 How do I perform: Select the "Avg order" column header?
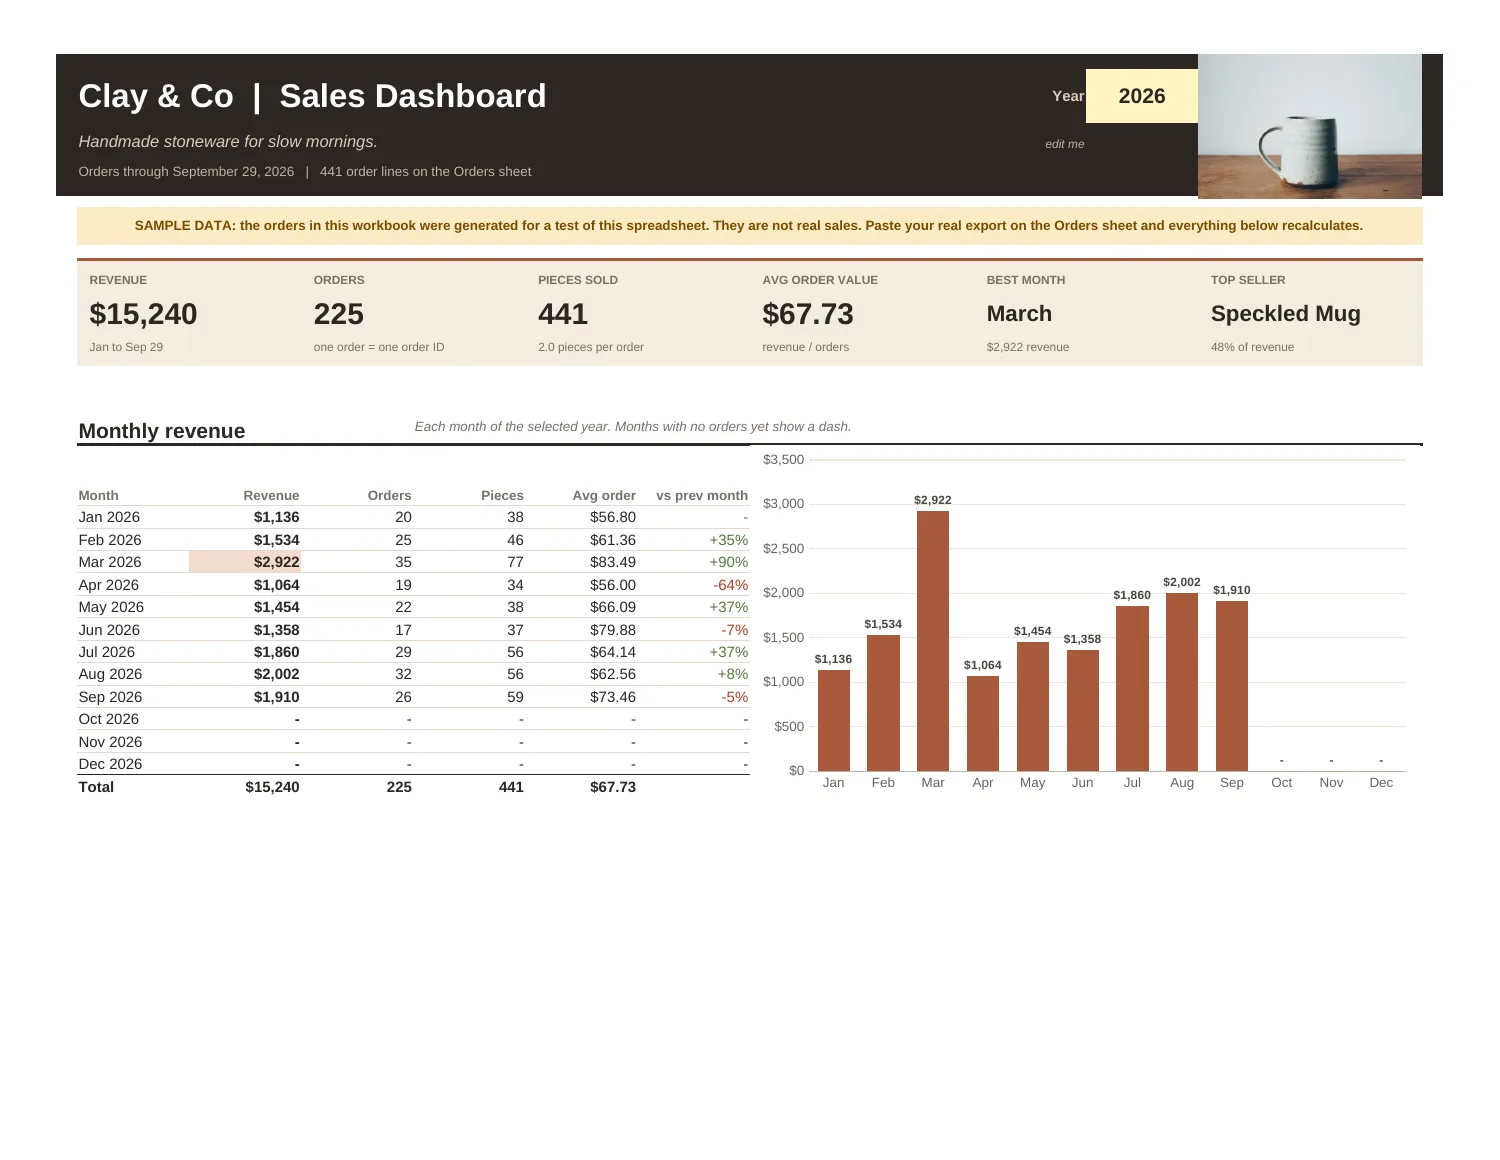pyautogui.click(x=604, y=495)
